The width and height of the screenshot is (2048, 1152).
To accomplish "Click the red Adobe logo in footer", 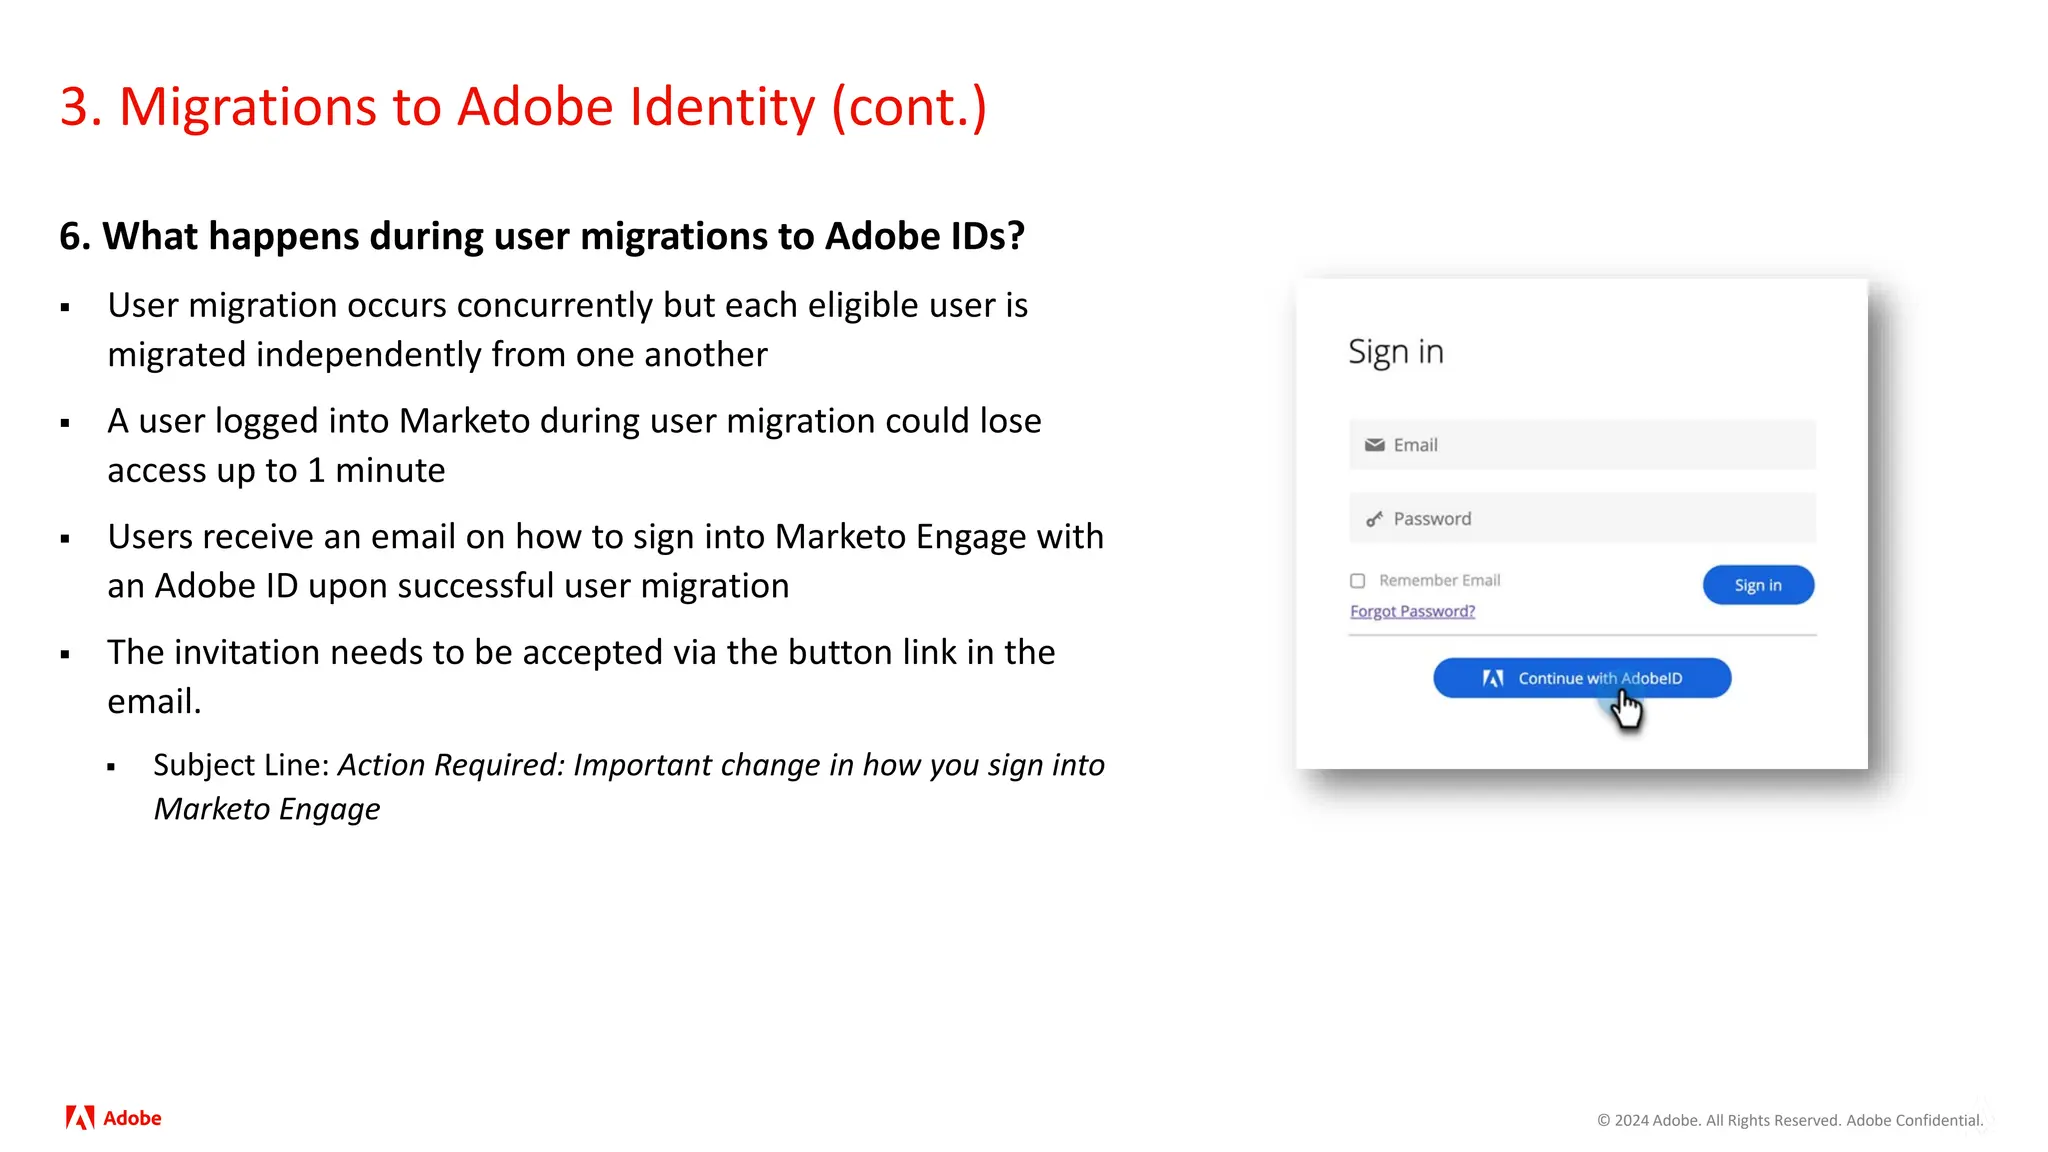I will (113, 1118).
